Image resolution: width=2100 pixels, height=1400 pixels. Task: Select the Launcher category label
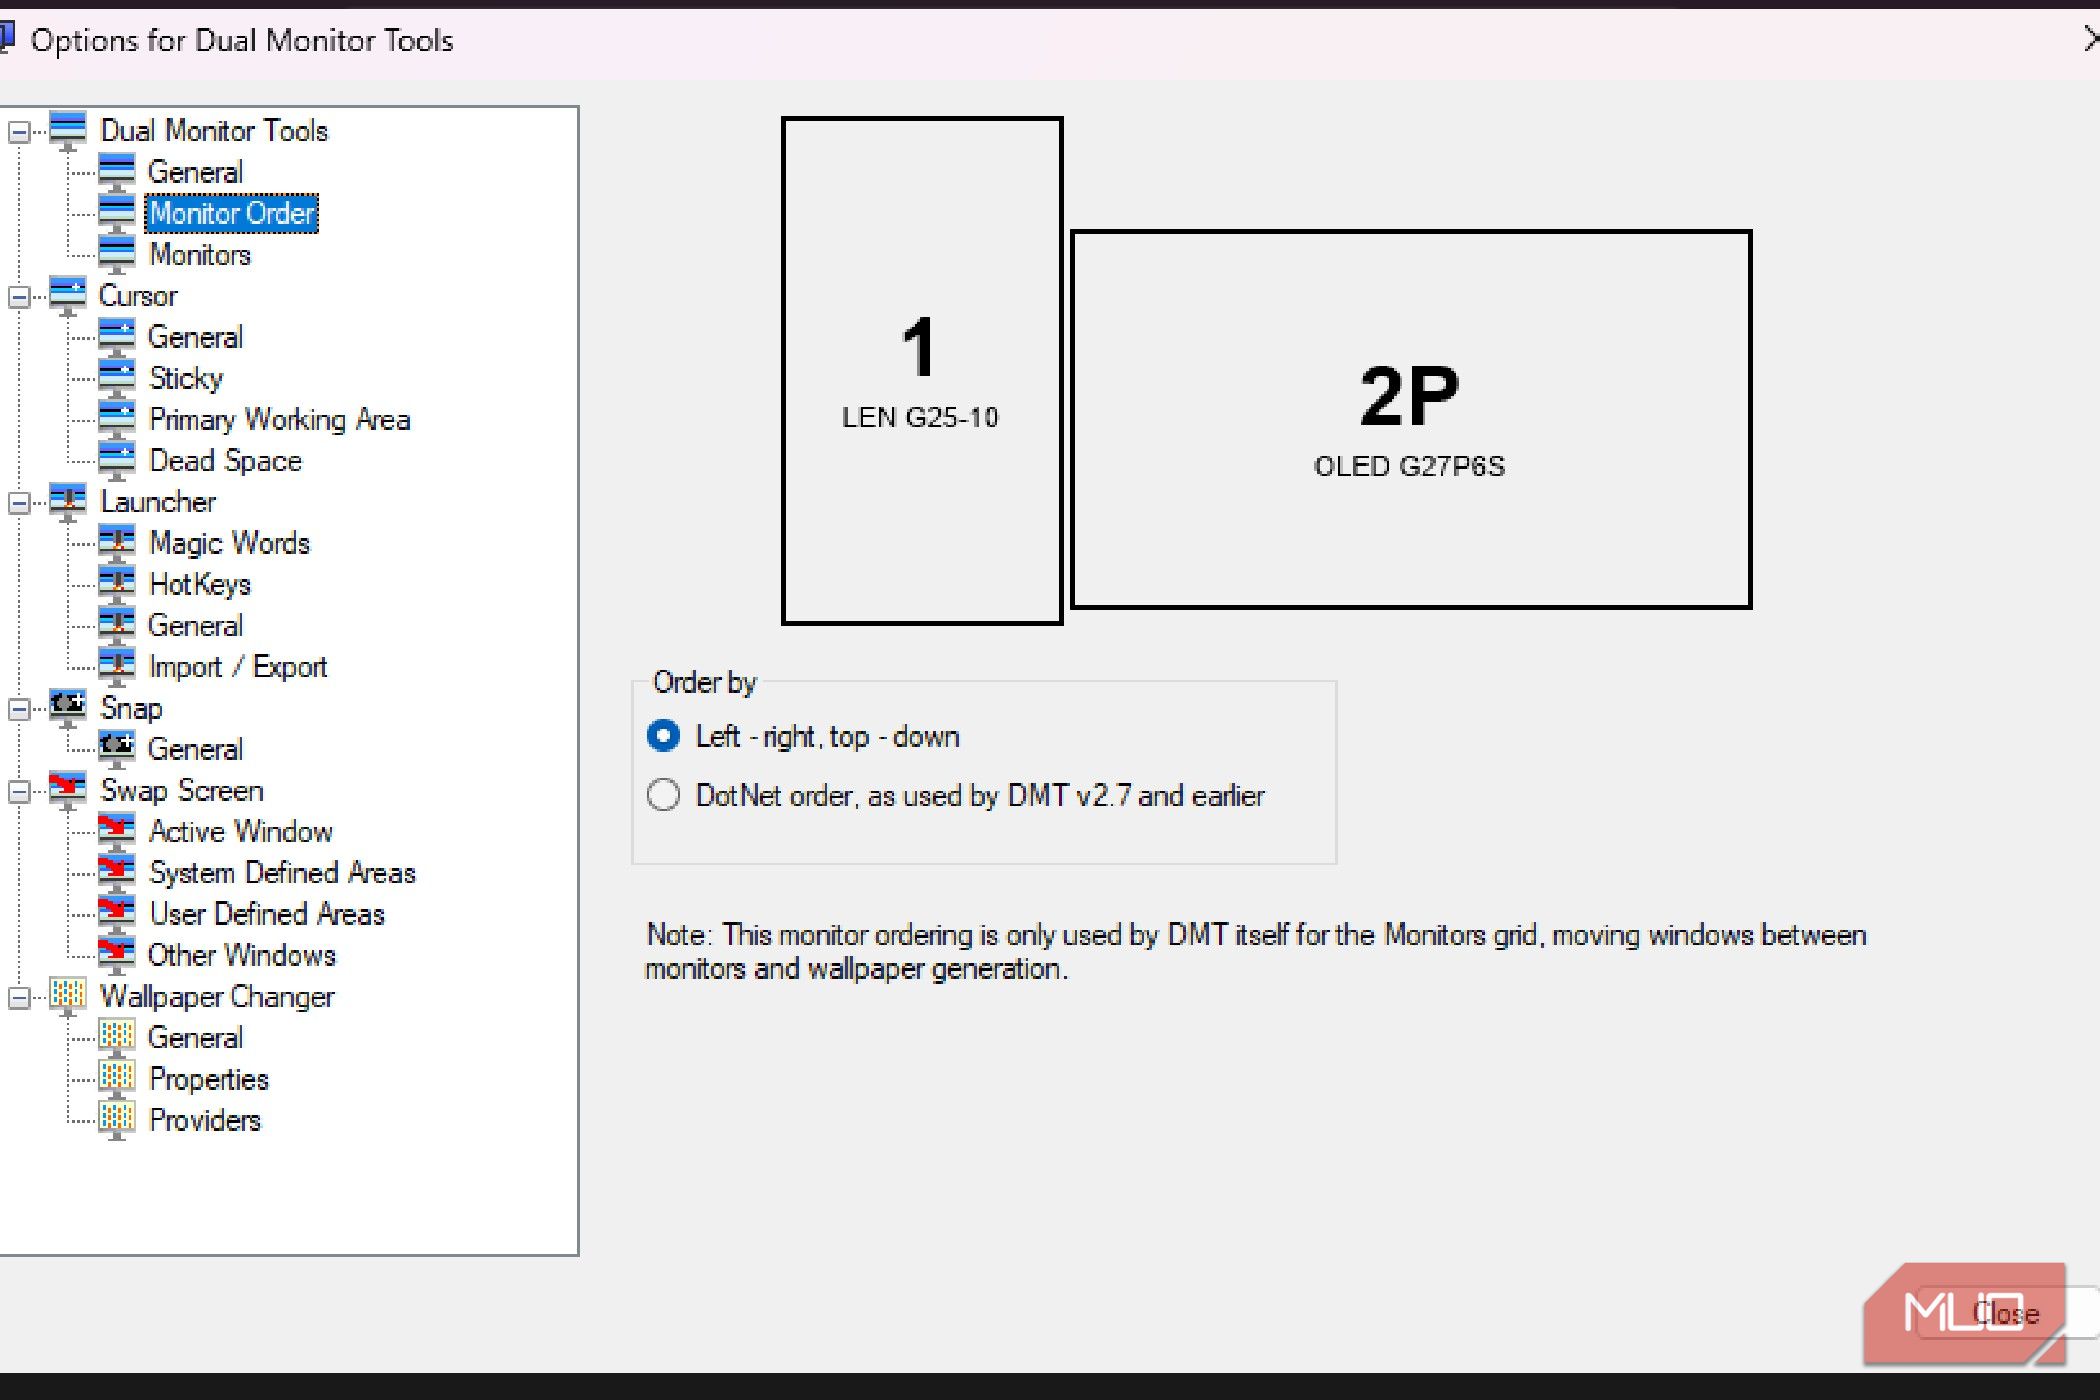pyautogui.click(x=158, y=502)
